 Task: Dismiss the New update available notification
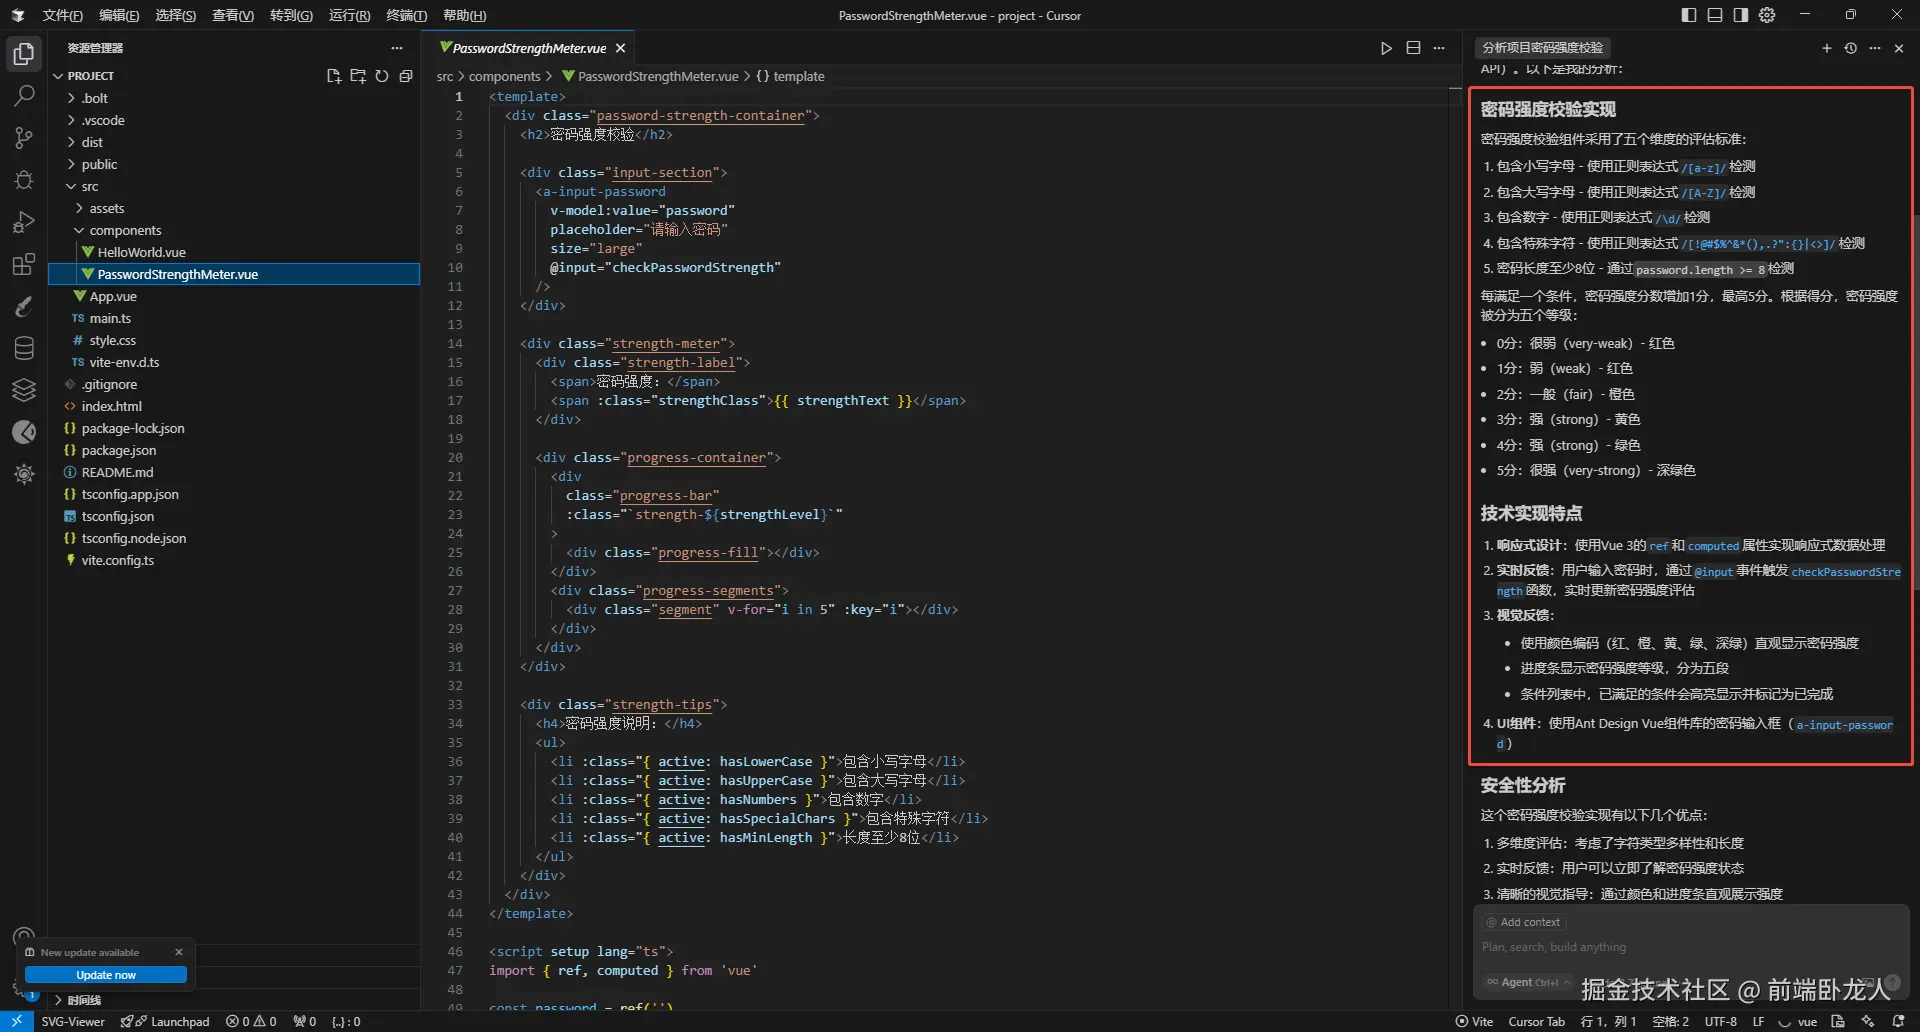tap(179, 952)
